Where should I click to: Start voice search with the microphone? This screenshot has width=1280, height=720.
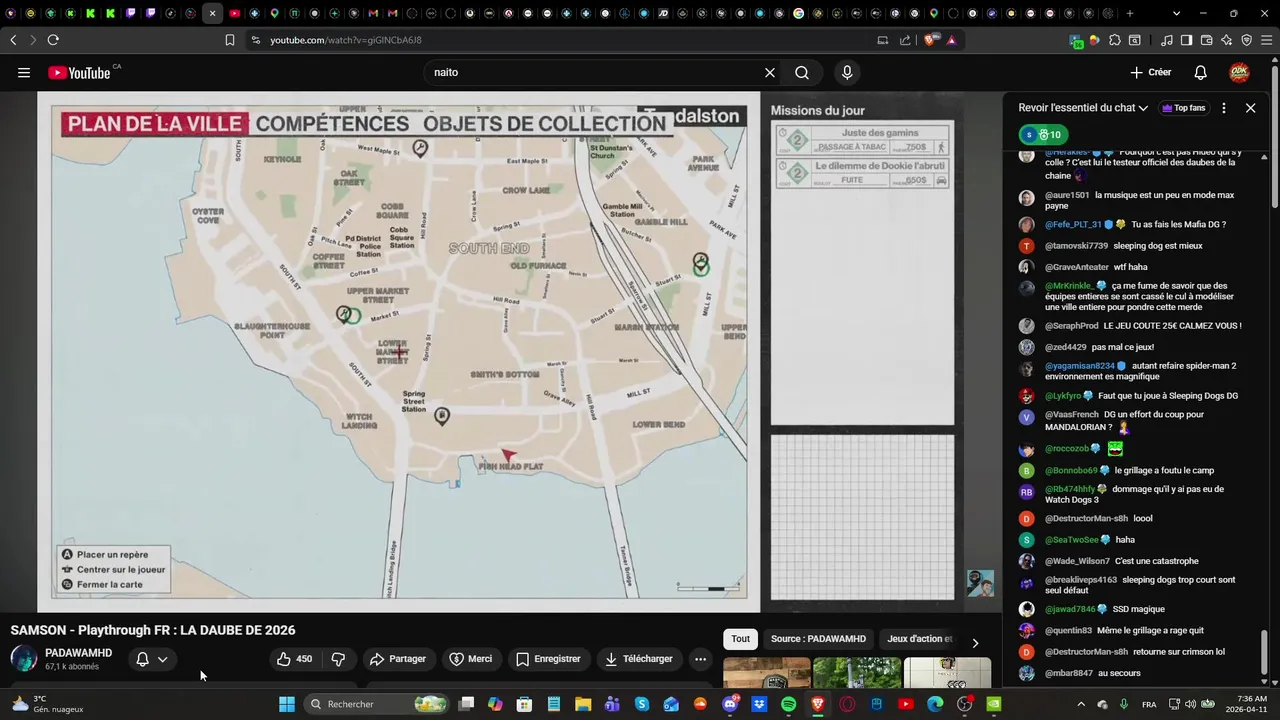click(847, 72)
